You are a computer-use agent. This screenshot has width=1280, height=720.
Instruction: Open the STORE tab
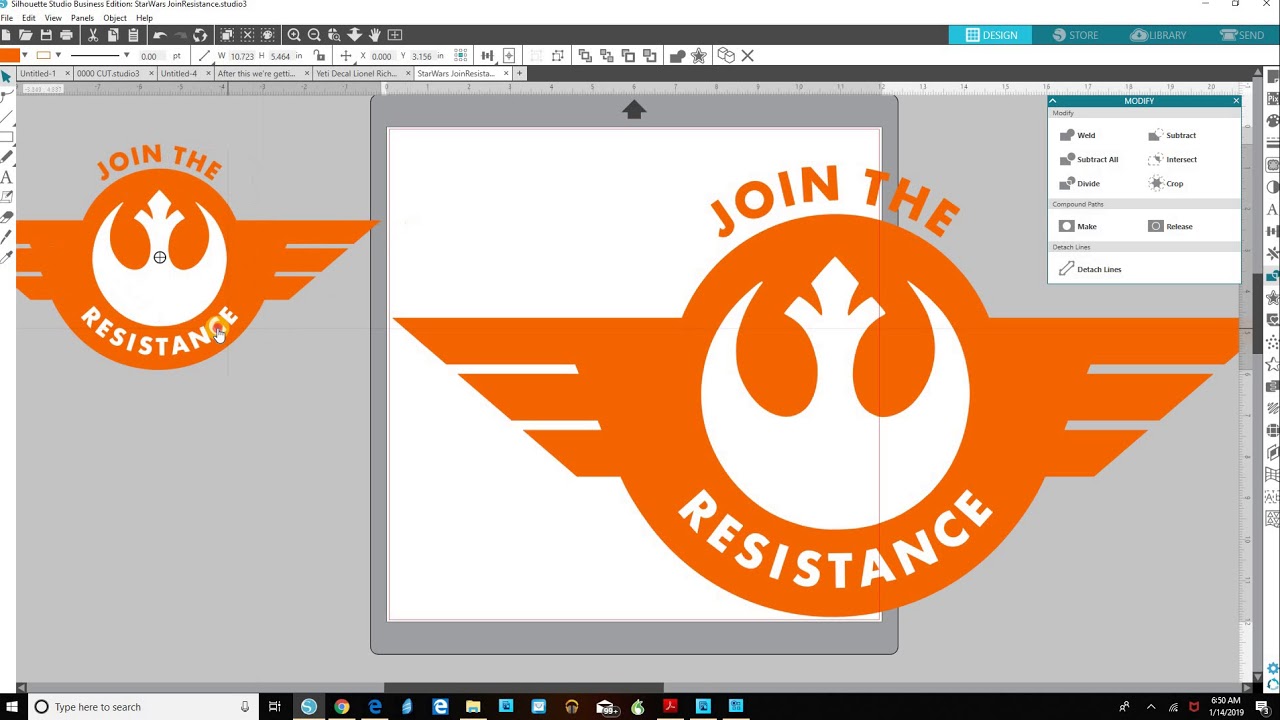click(1075, 35)
